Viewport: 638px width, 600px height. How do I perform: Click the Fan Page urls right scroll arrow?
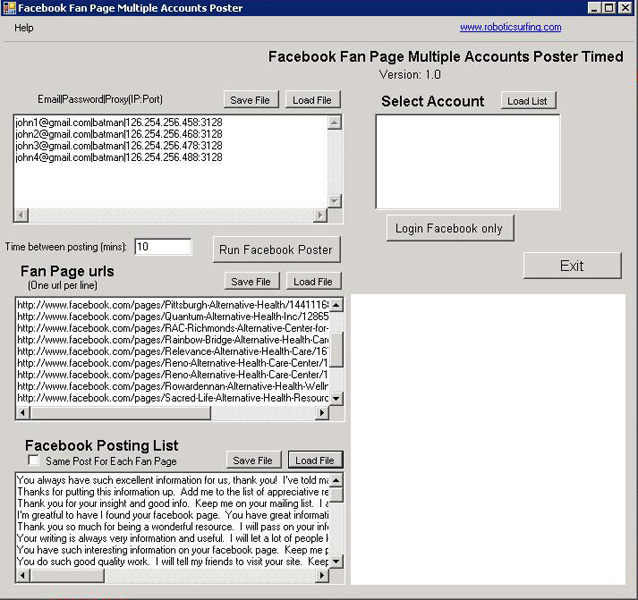pyautogui.click(x=322, y=412)
